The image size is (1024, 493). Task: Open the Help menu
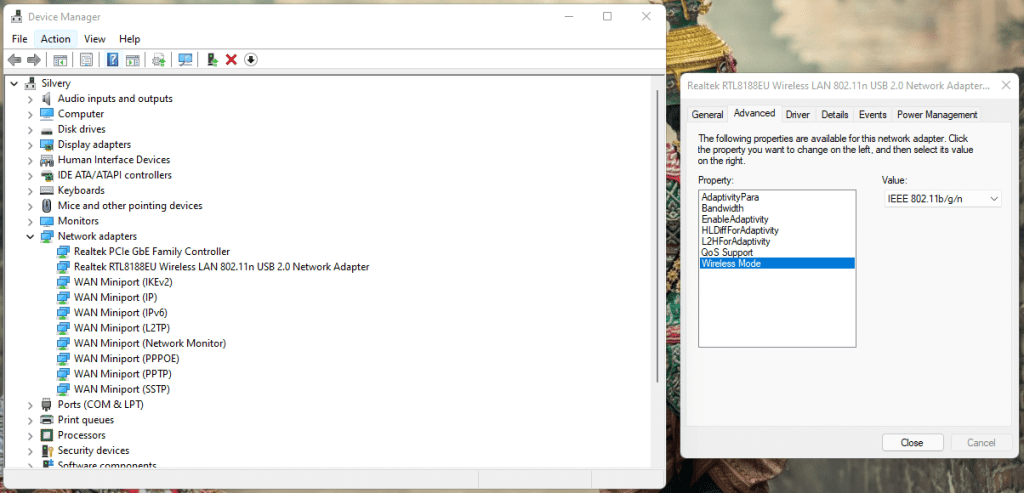click(129, 39)
